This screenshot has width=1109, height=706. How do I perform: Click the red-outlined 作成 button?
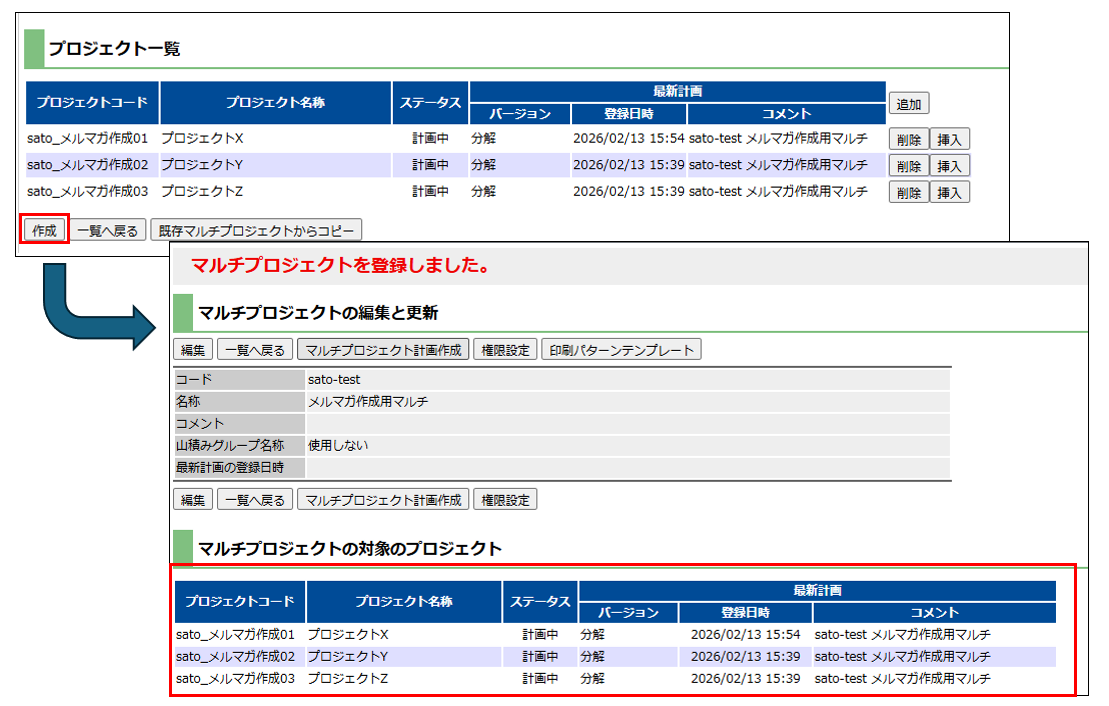pyautogui.click(x=44, y=230)
